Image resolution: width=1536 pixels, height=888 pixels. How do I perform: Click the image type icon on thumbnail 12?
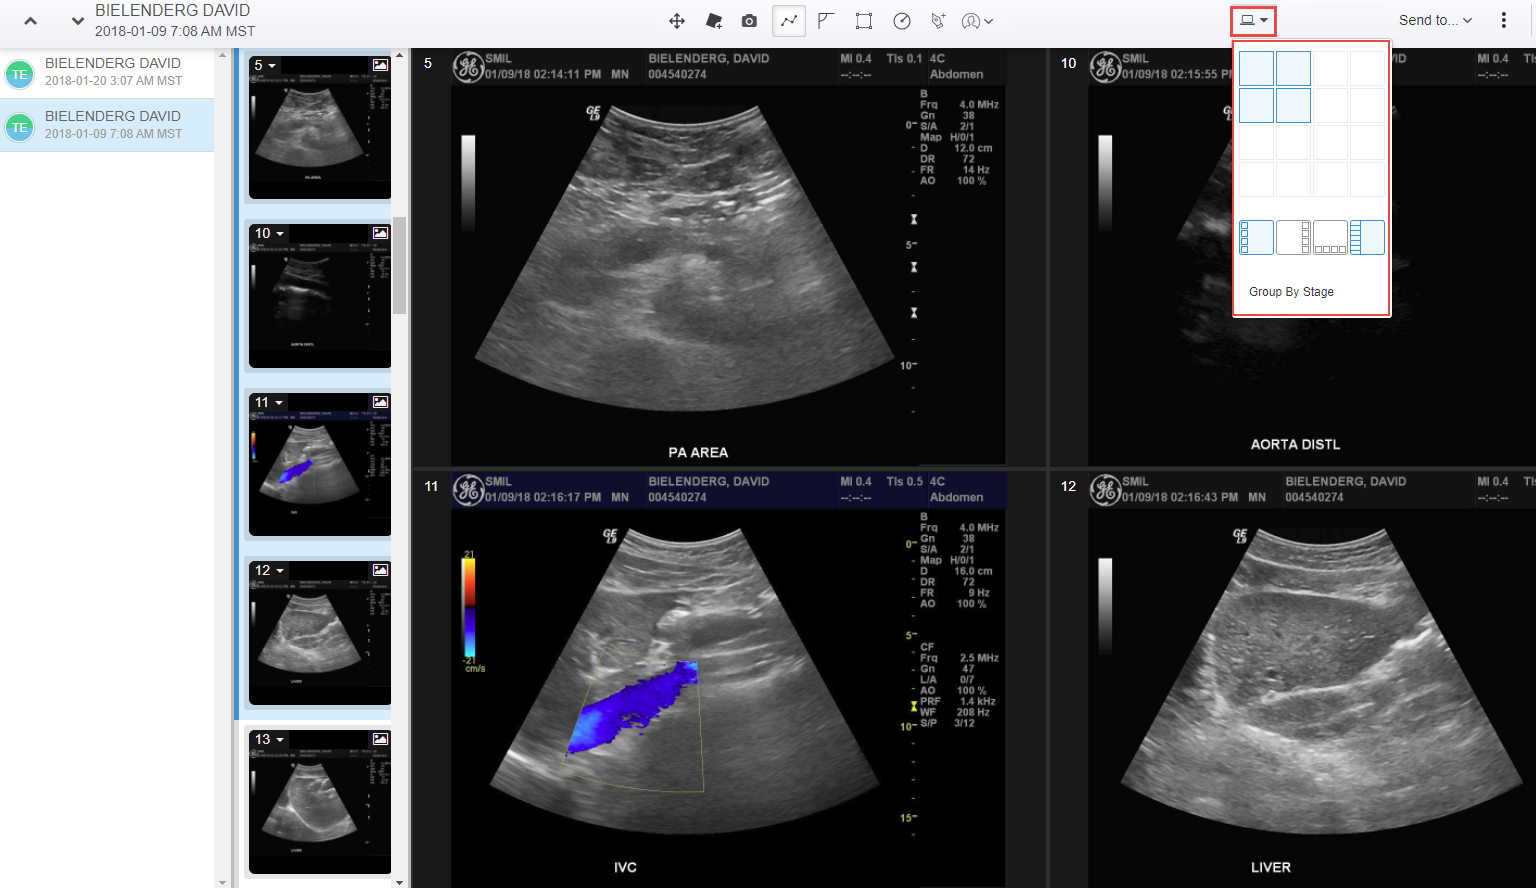380,569
